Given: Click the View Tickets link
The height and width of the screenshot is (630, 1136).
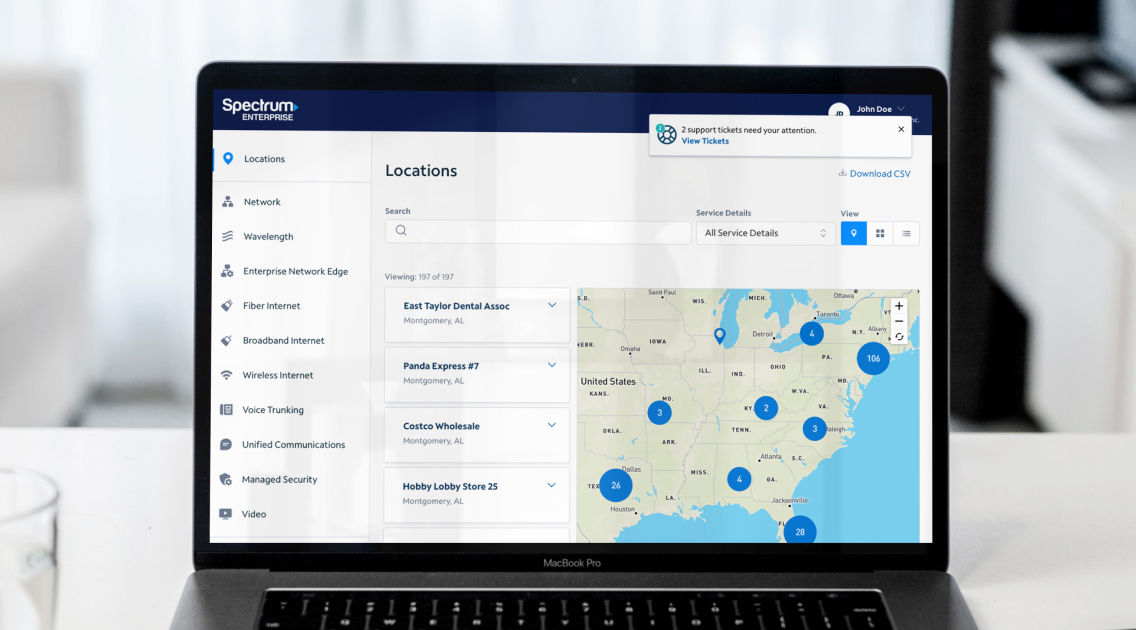Looking at the screenshot, I should coord(705,141).
